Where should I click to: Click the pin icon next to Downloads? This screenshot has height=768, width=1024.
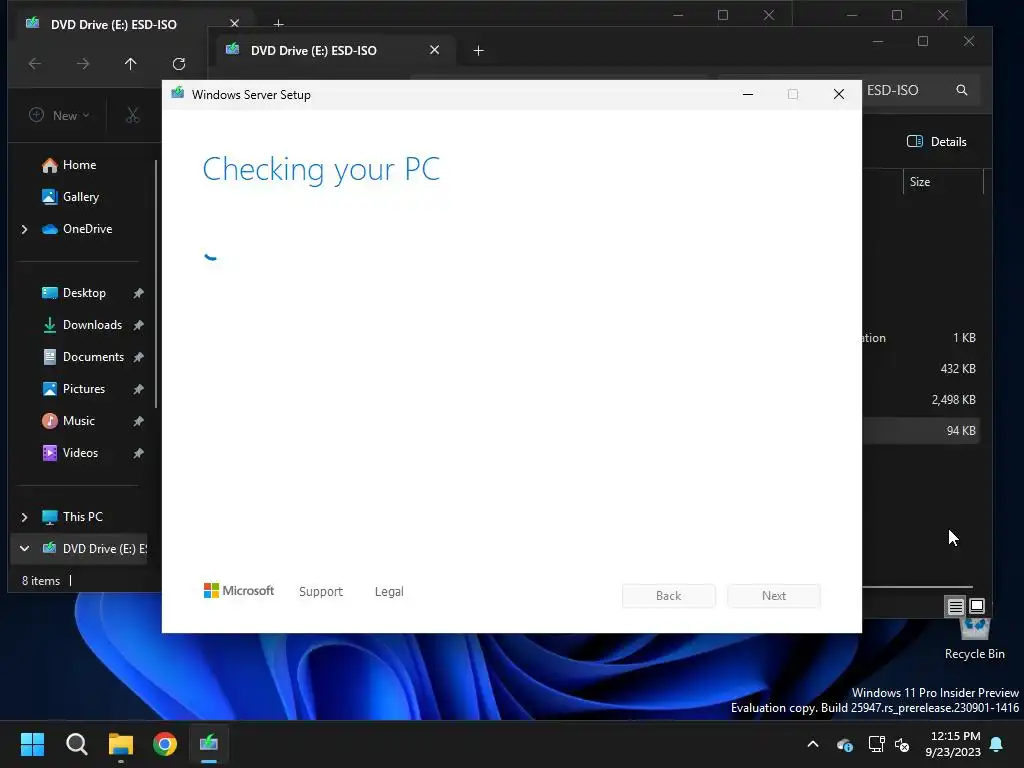pyautogui.click(x=138, y=325)
